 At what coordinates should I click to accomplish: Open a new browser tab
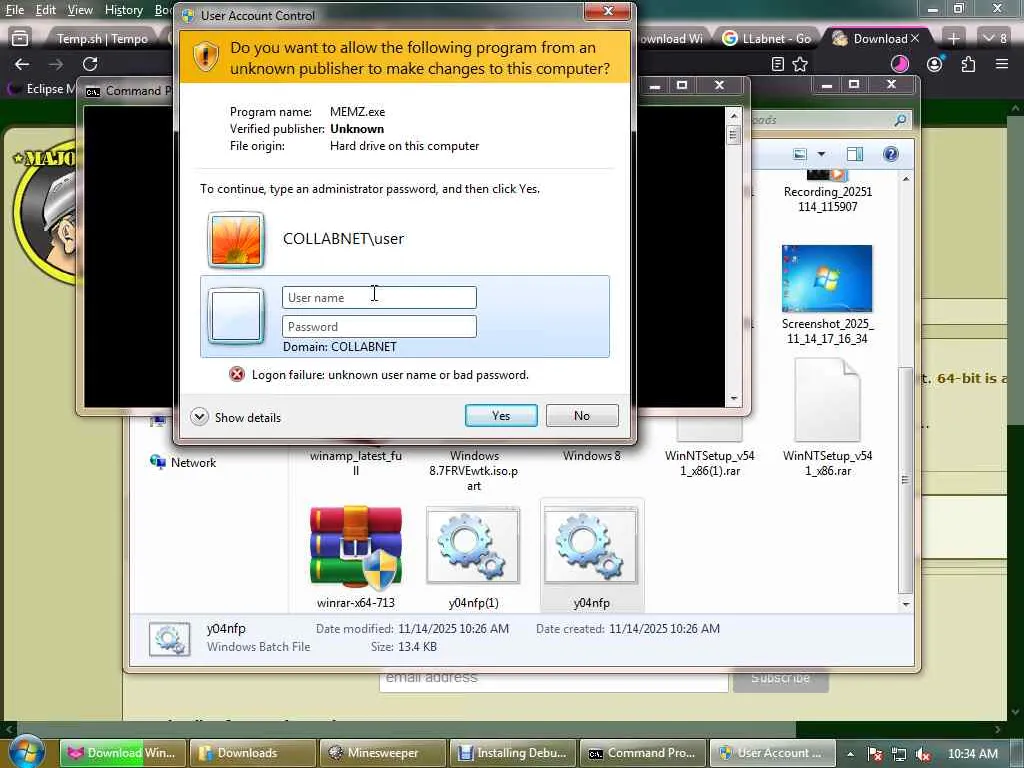click(x=953, y=39)
